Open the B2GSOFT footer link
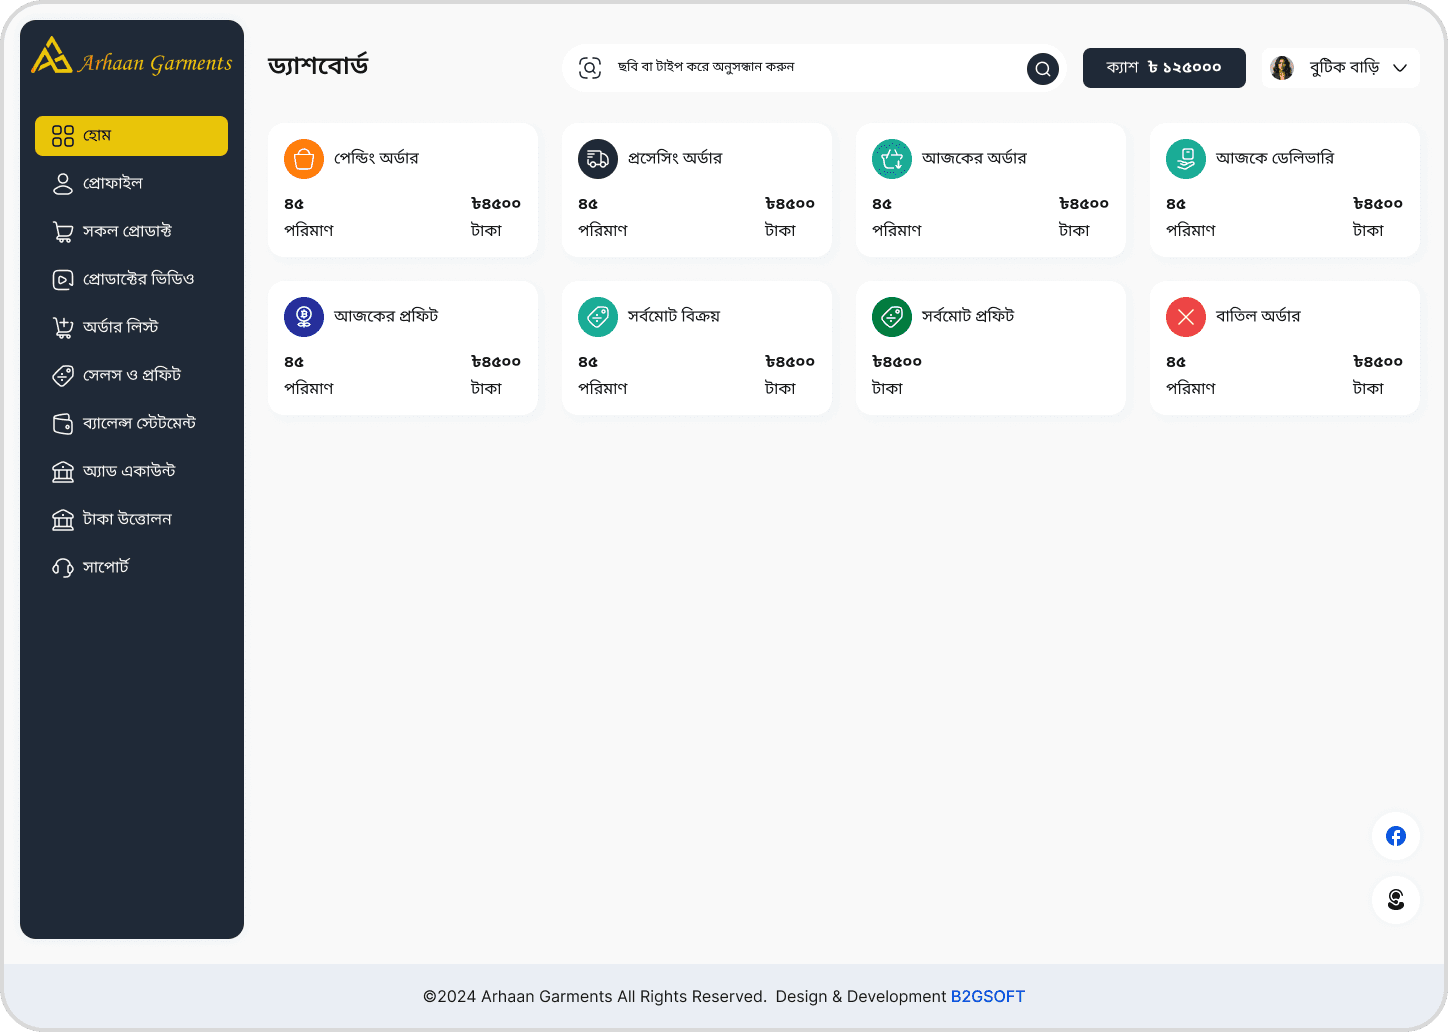The width and height of the screenshot is (1448, 1032). pos(987,997)
